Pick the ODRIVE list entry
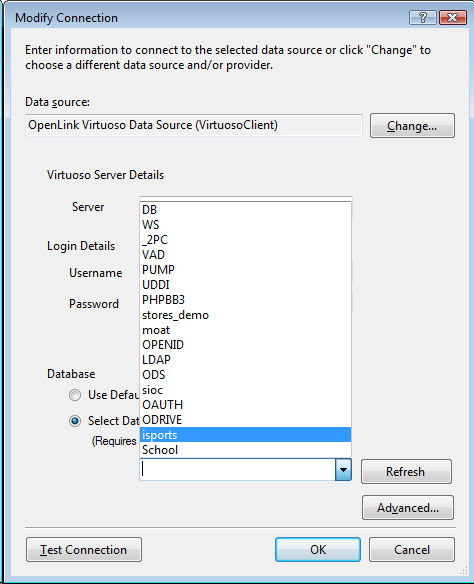 245,420
